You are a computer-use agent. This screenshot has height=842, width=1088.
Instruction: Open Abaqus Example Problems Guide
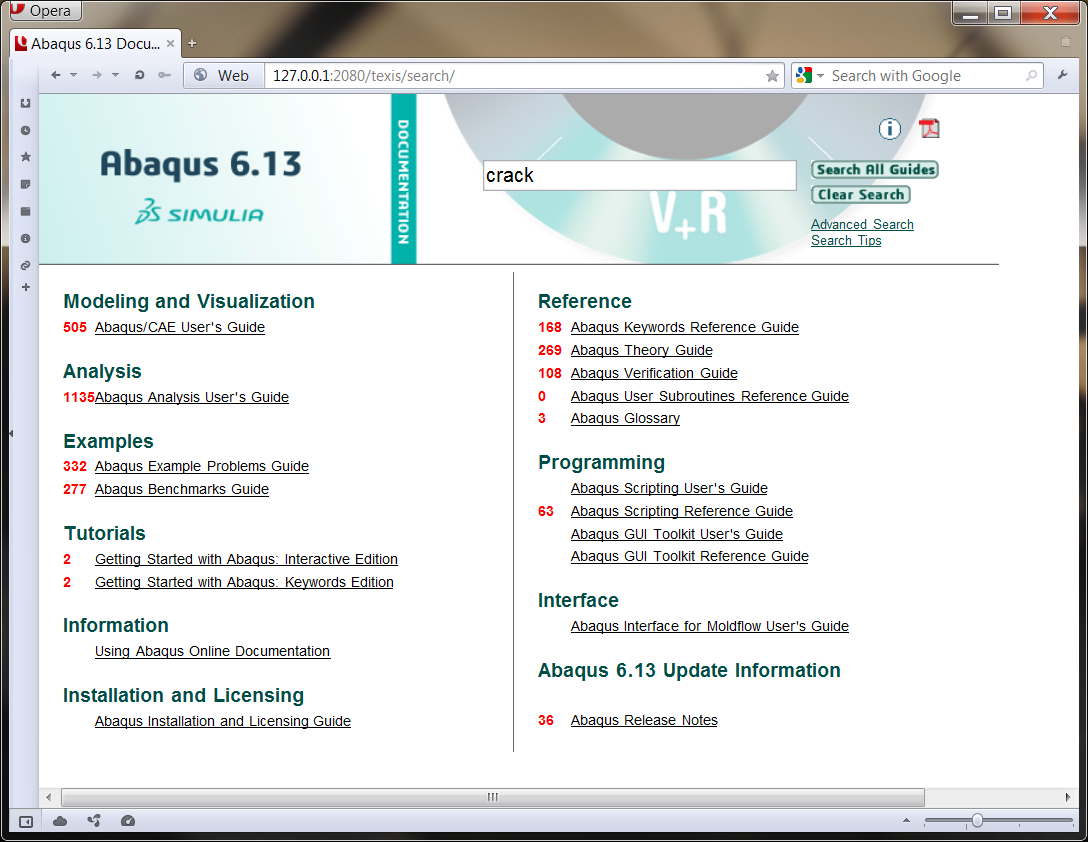coord(202,466)
